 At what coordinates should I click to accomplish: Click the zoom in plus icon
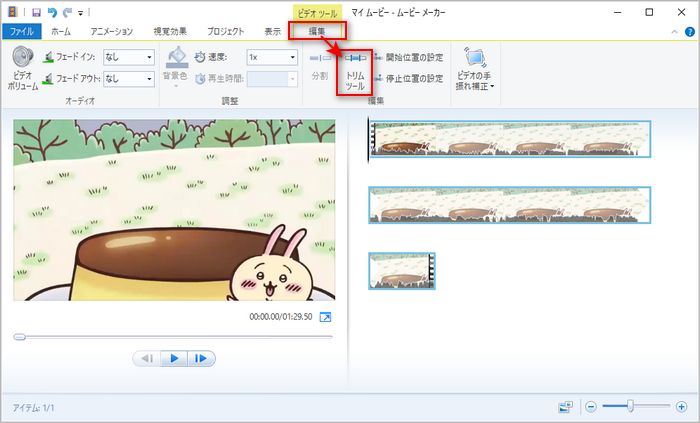681,407
